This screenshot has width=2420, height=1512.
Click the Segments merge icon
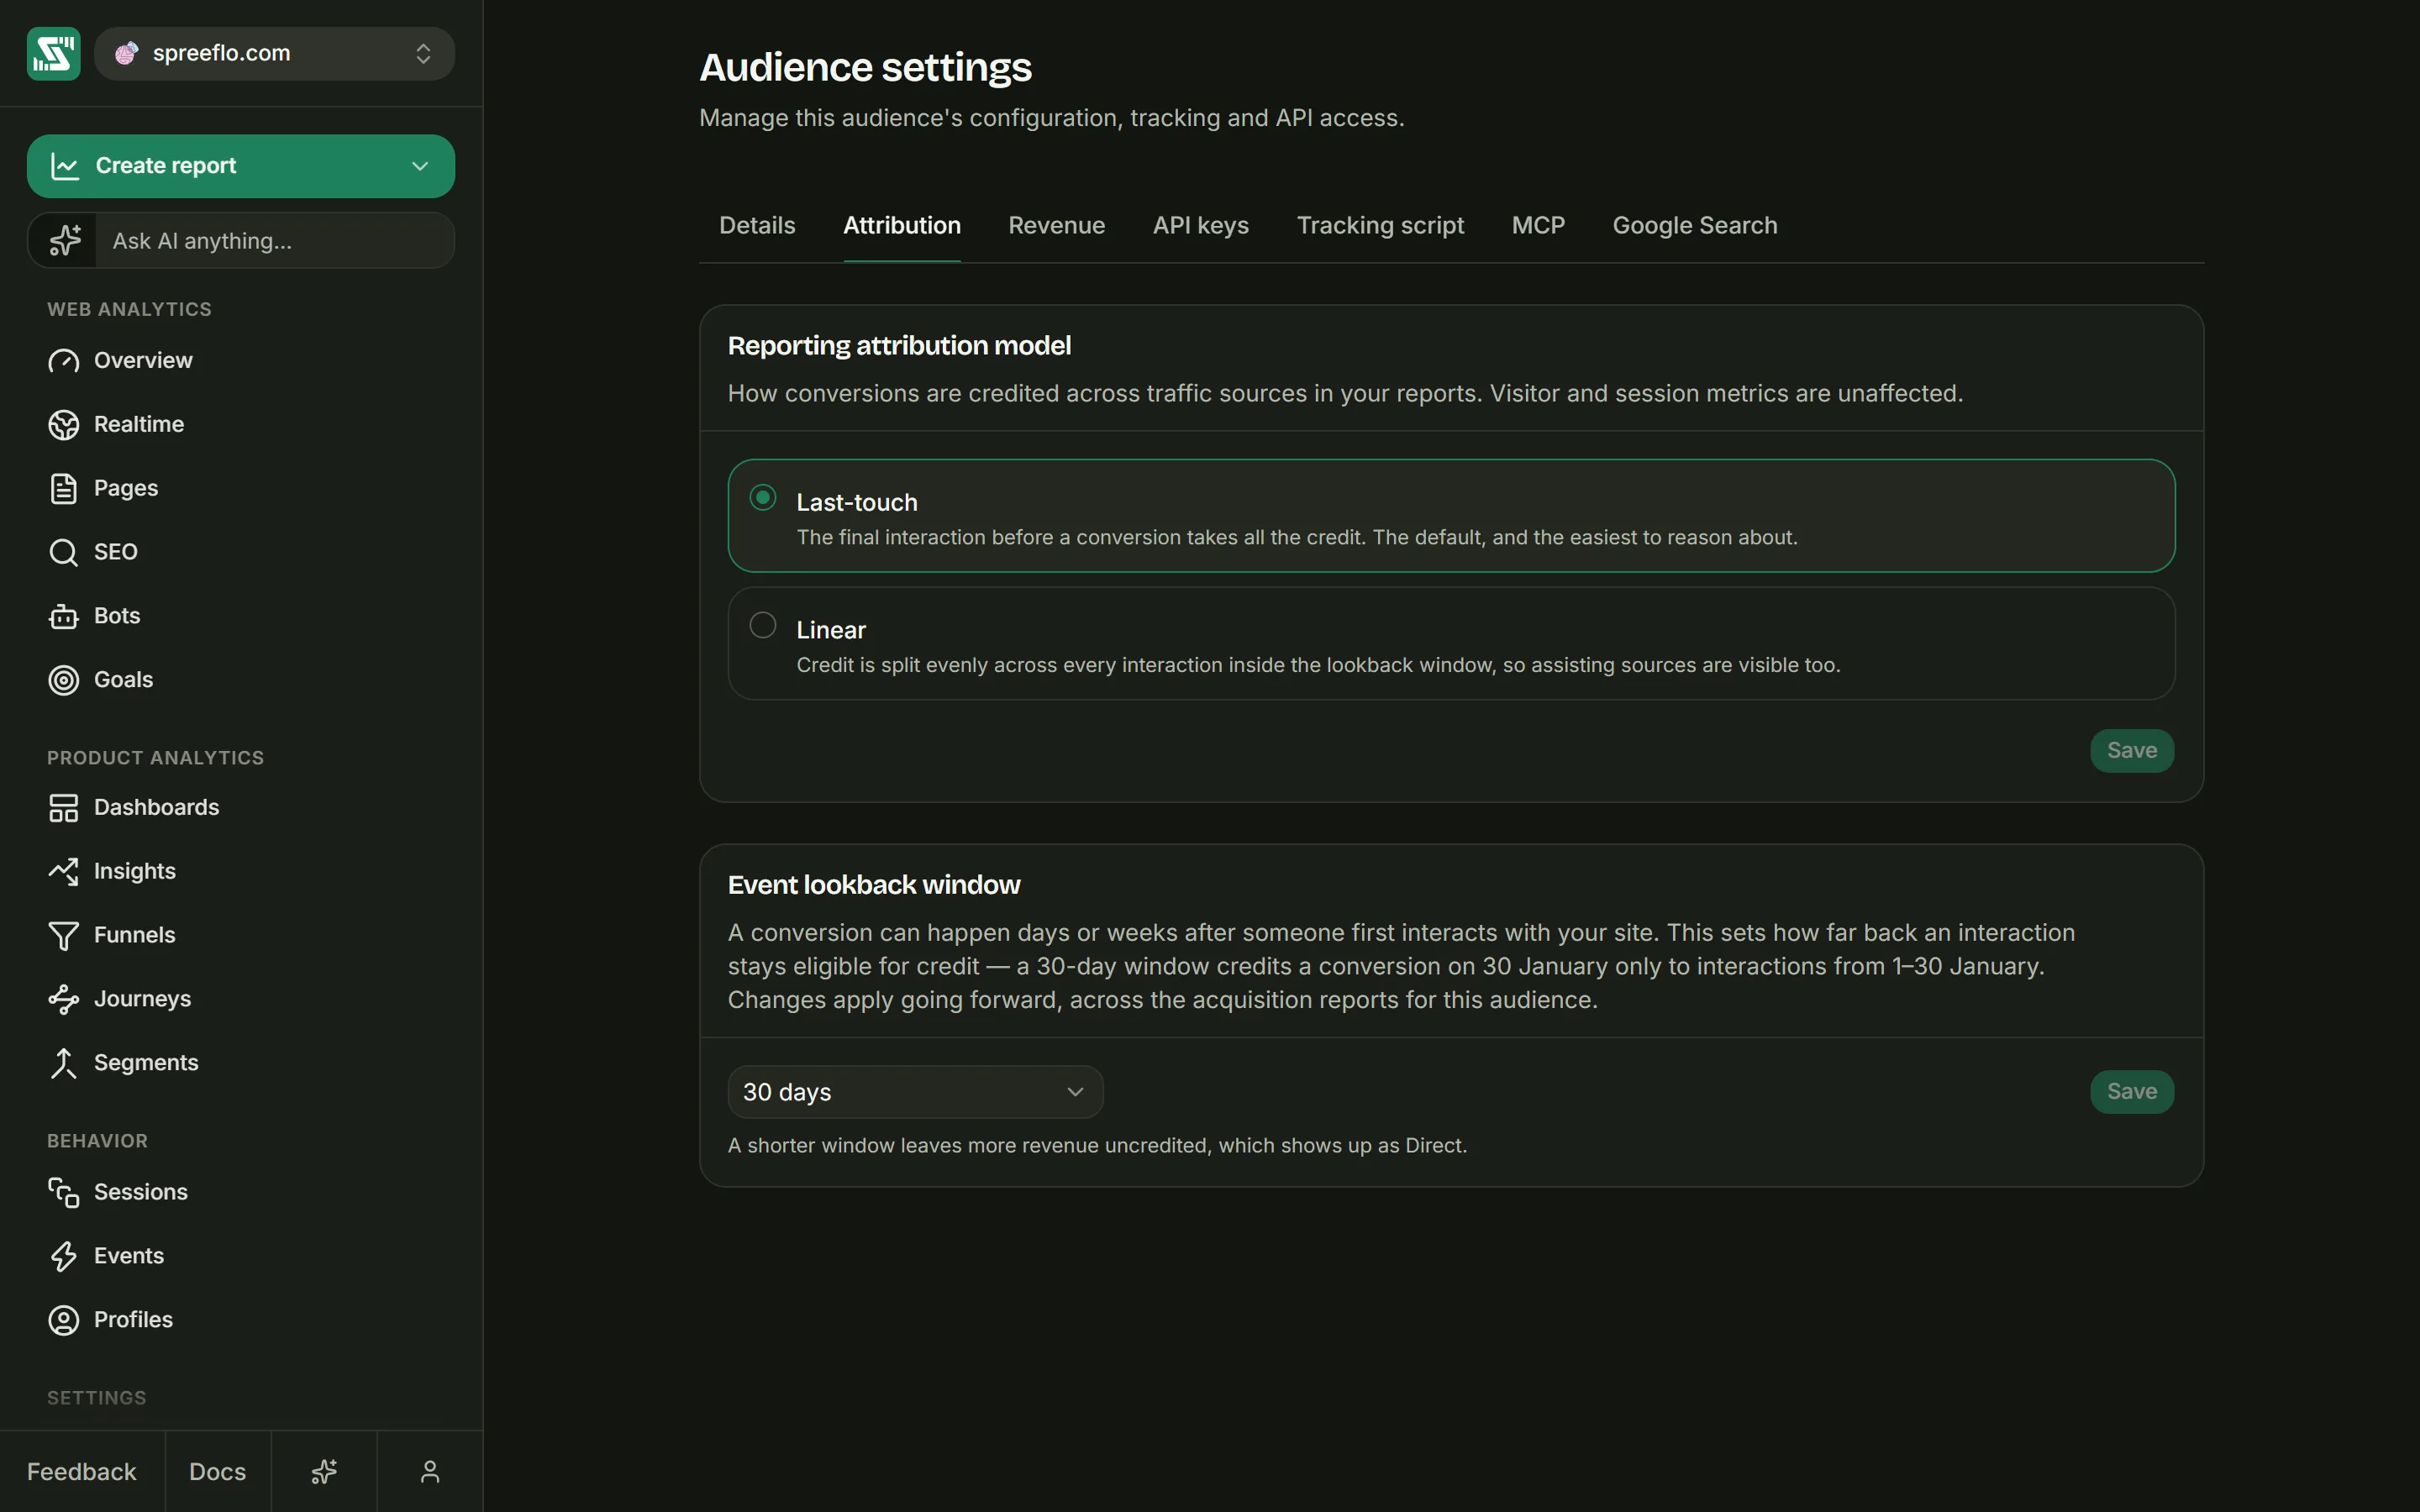[63, 1063]
